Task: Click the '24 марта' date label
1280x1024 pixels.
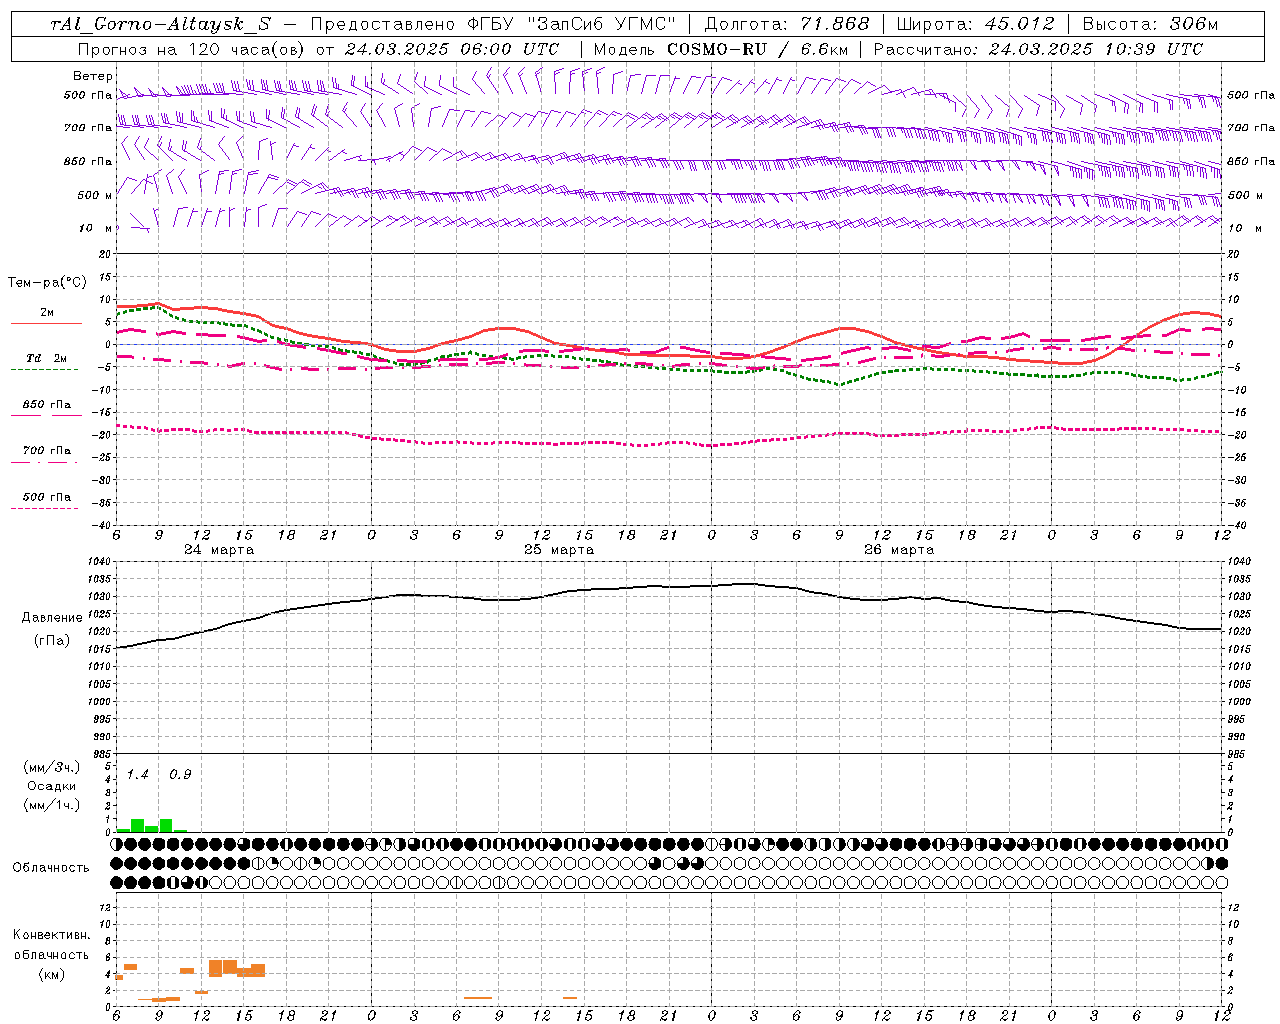Action: pos(219,550)
